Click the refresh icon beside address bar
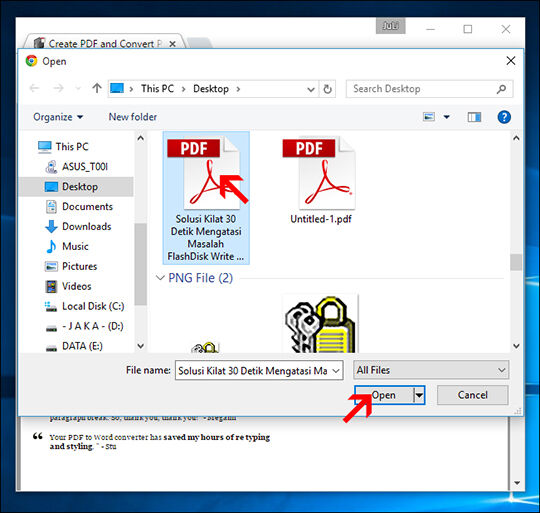540x513 pixels. [328, 89]
